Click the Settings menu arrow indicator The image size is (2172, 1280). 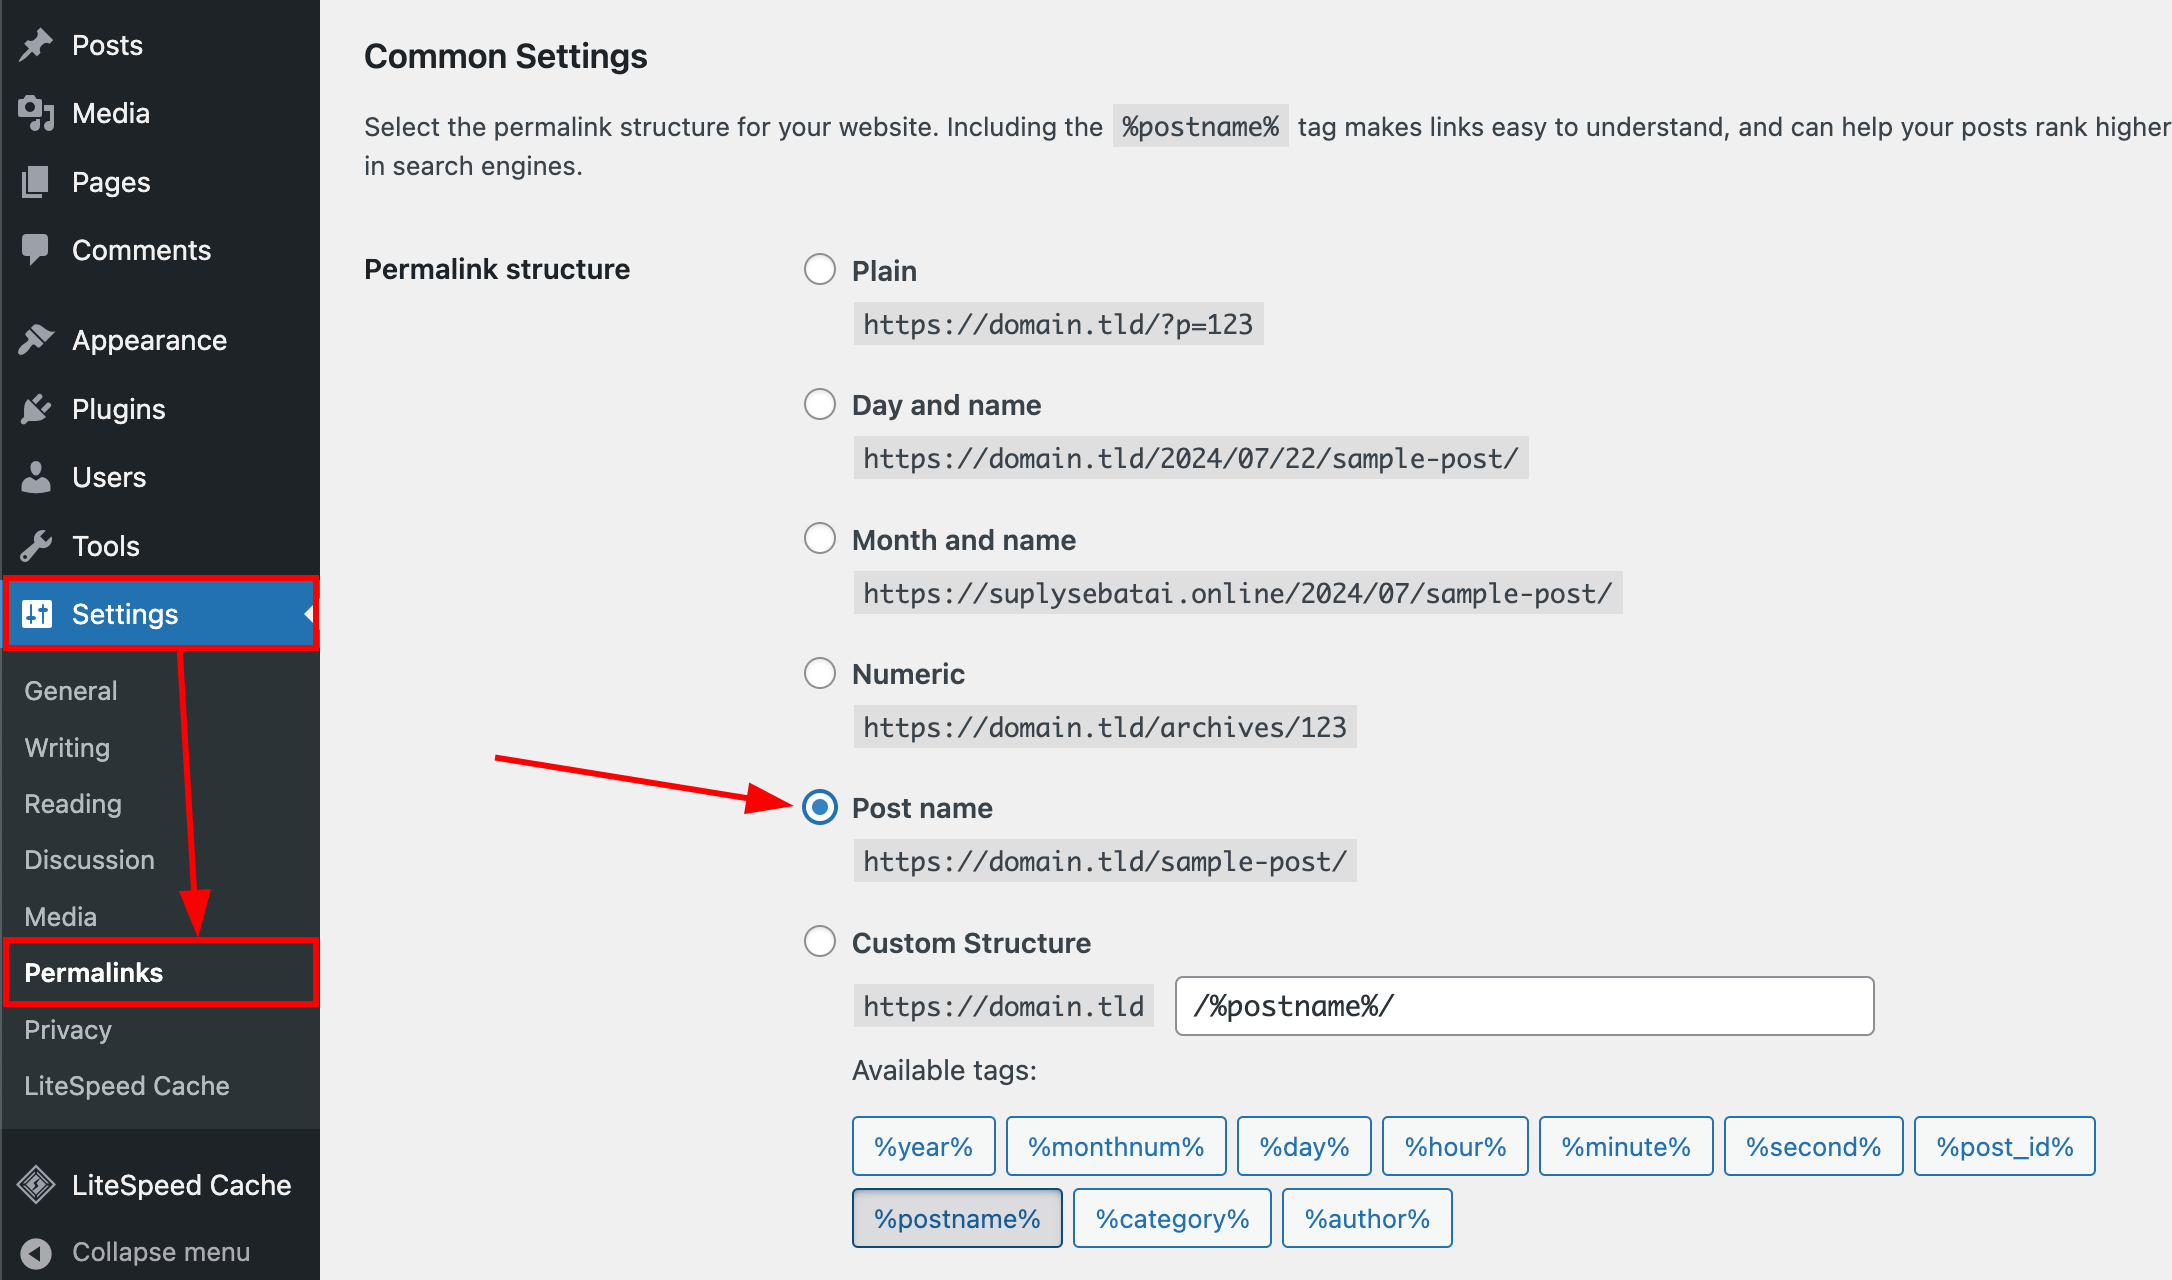[309, 614]
